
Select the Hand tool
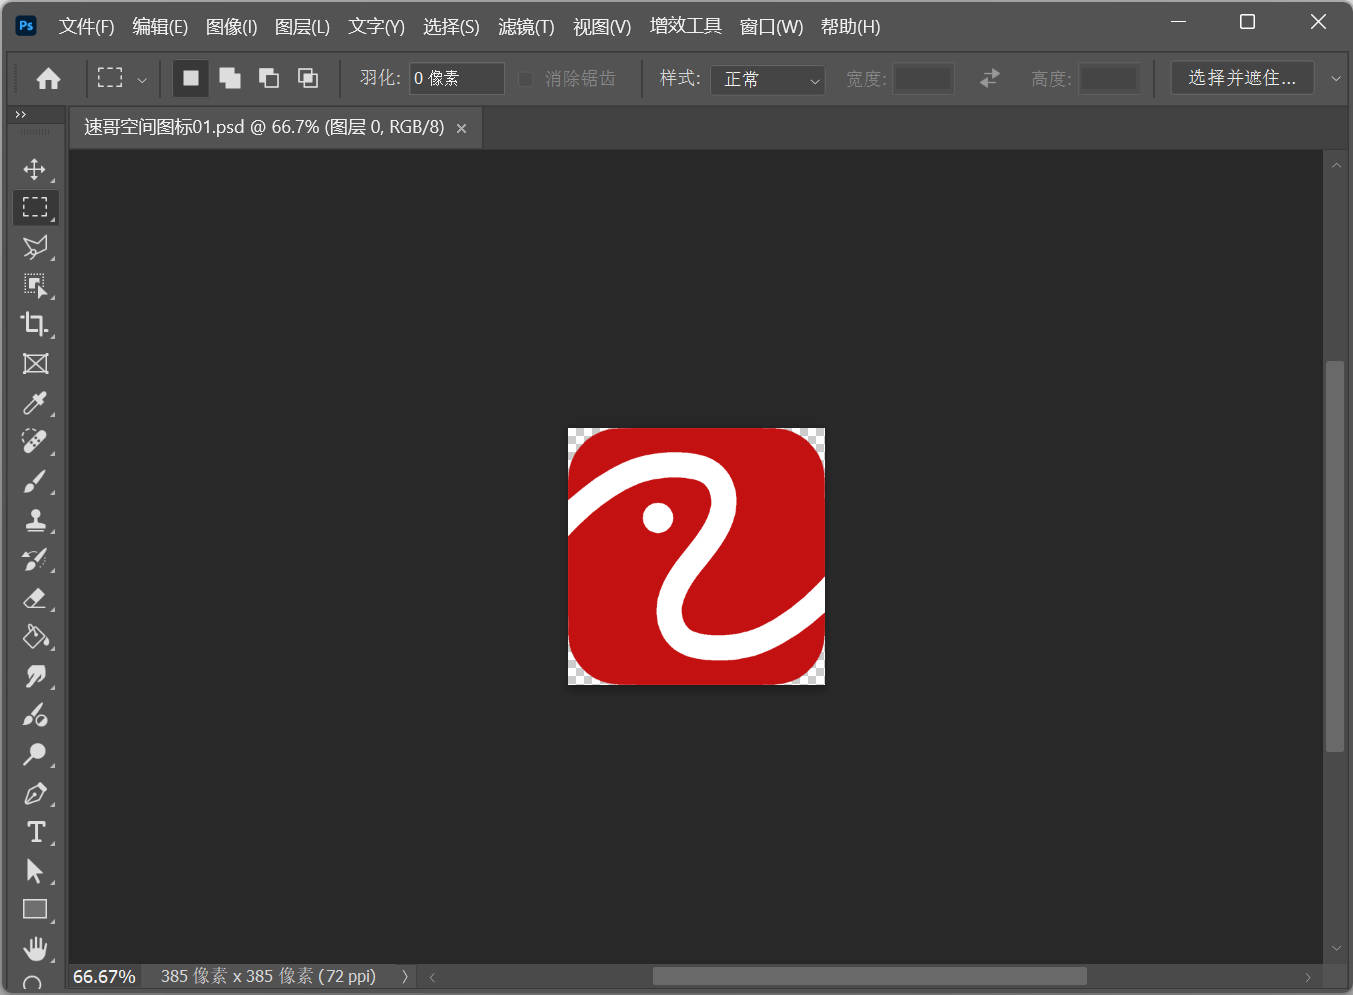(35, 948)
